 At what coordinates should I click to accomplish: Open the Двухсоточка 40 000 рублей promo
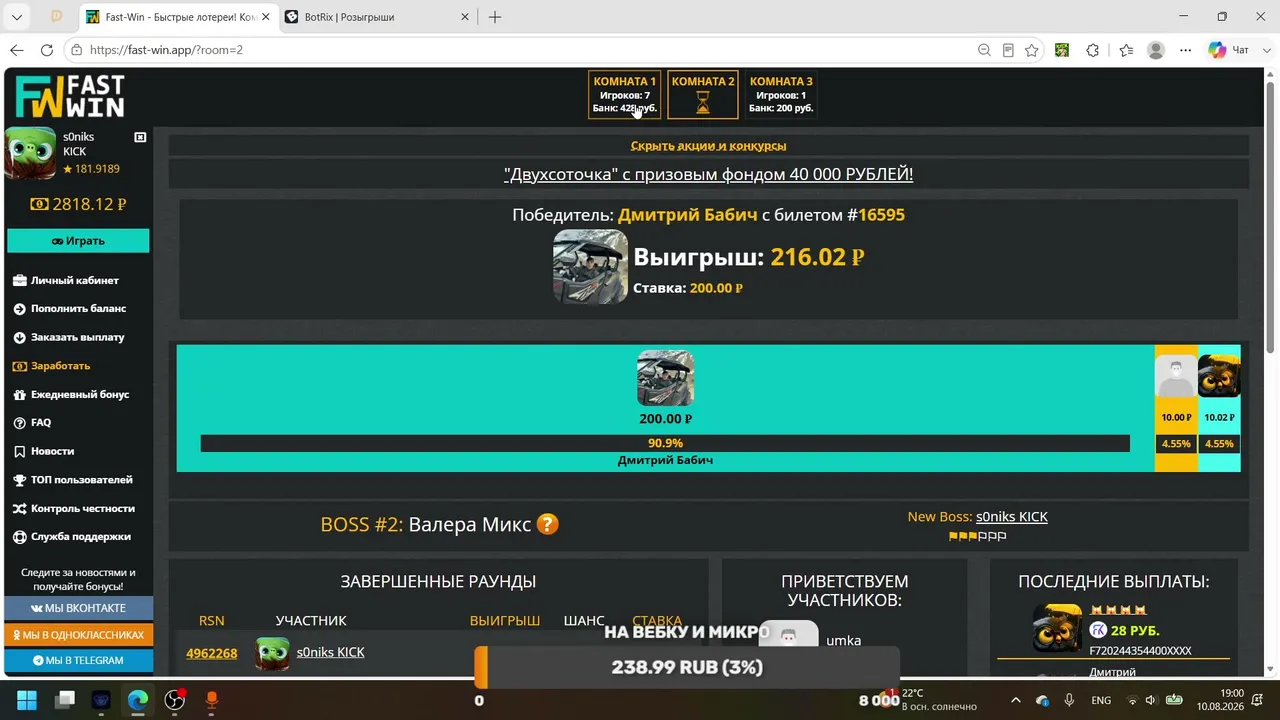click(x=708, y=174)
